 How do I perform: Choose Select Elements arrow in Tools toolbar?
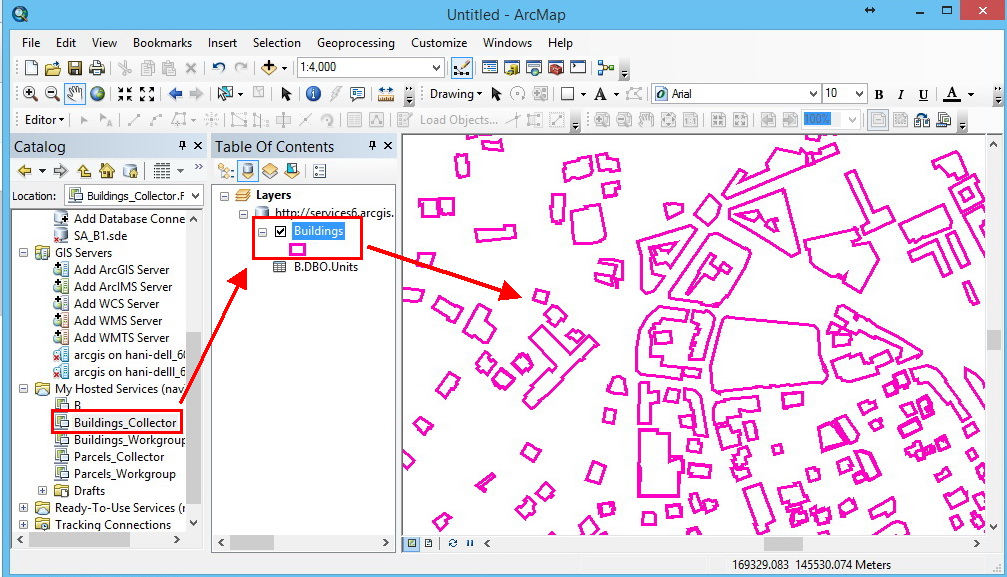coord(286,94)
